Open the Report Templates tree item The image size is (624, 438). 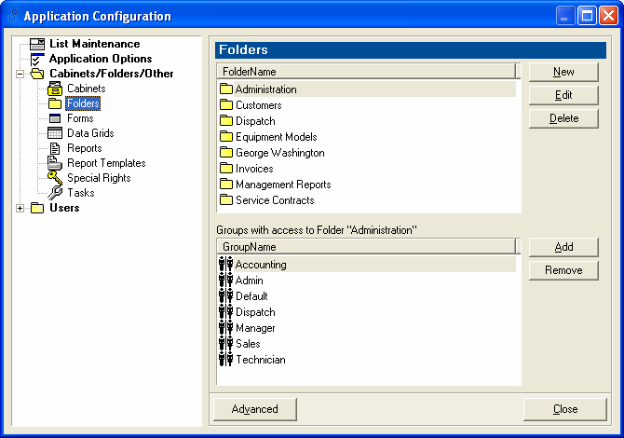tap(106, 163)
